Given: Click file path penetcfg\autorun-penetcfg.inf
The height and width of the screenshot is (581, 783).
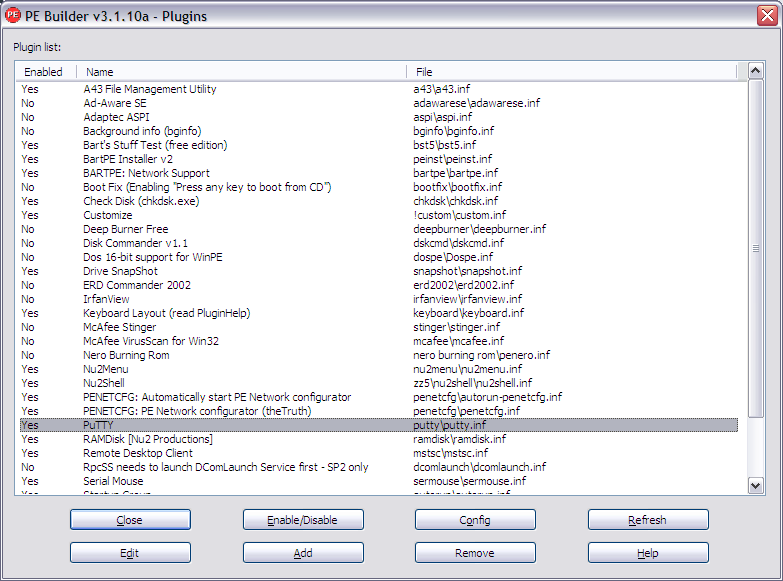Looking at the screenshot, I should click(x=488, y=397).
